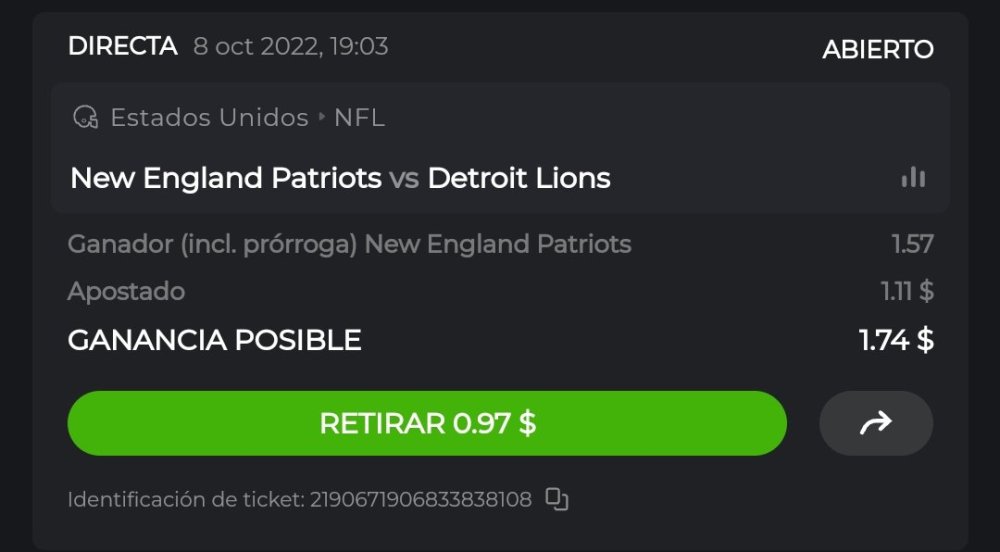
Task: Click the GANANCIA POSIBLE label
Action: click(214, 340)
